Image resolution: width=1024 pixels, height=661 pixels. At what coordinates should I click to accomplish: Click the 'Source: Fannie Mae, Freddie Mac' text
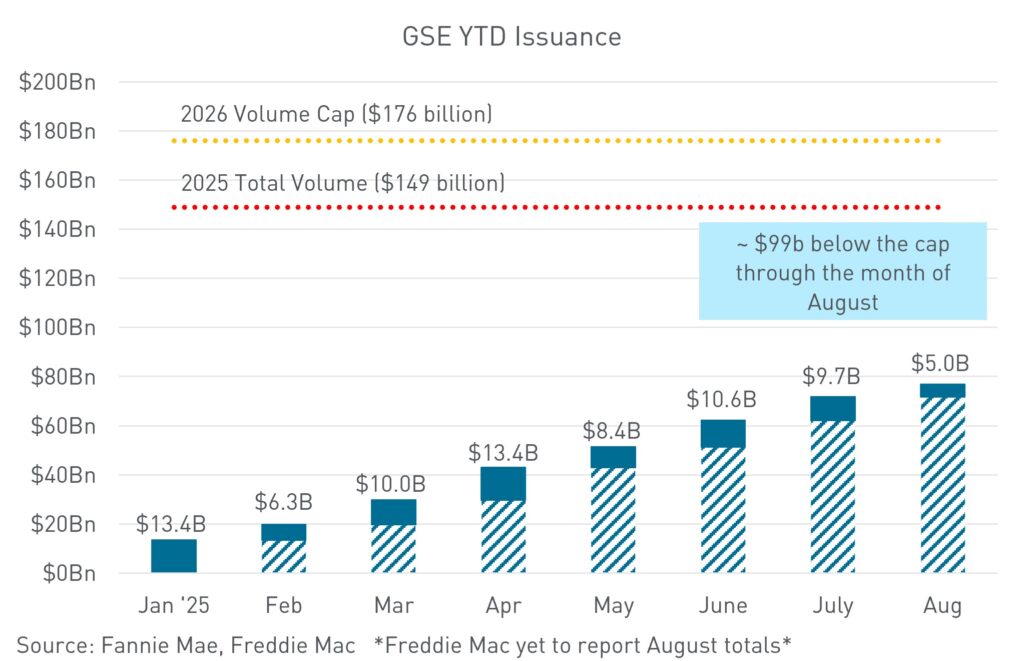186,645
